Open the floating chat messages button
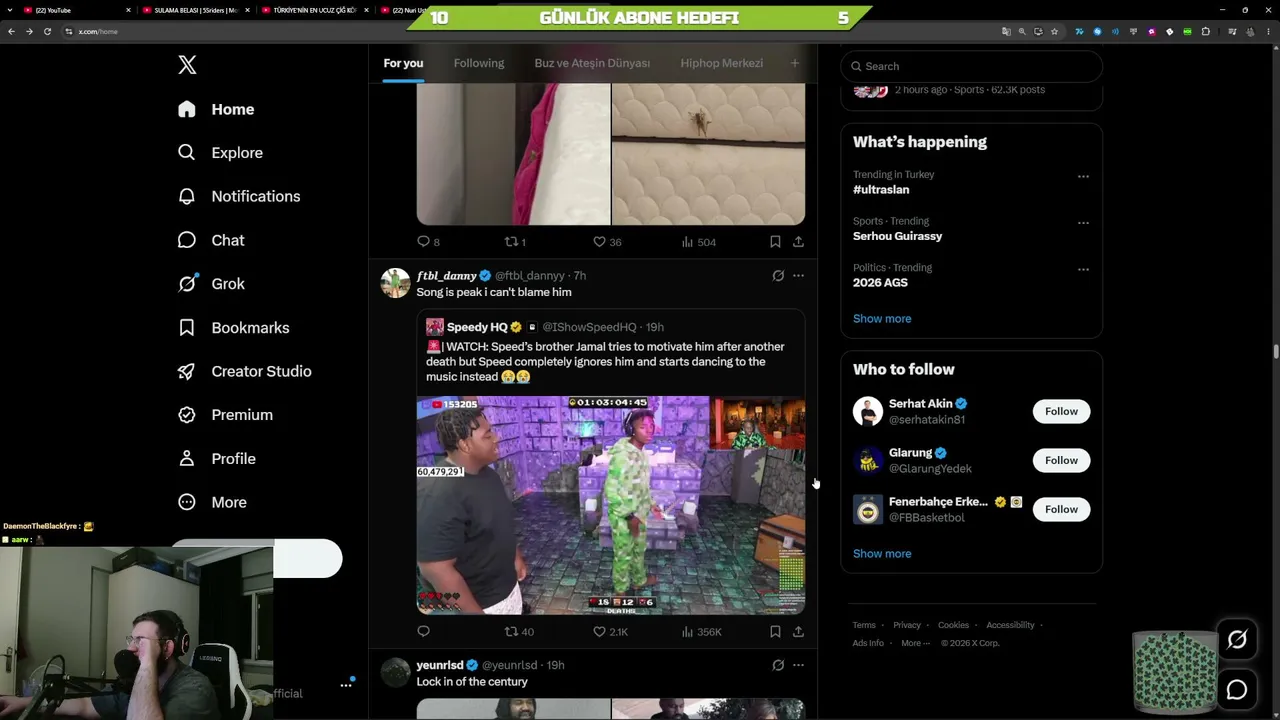This screenshot has width=1280, height=720. (1237, 690)
